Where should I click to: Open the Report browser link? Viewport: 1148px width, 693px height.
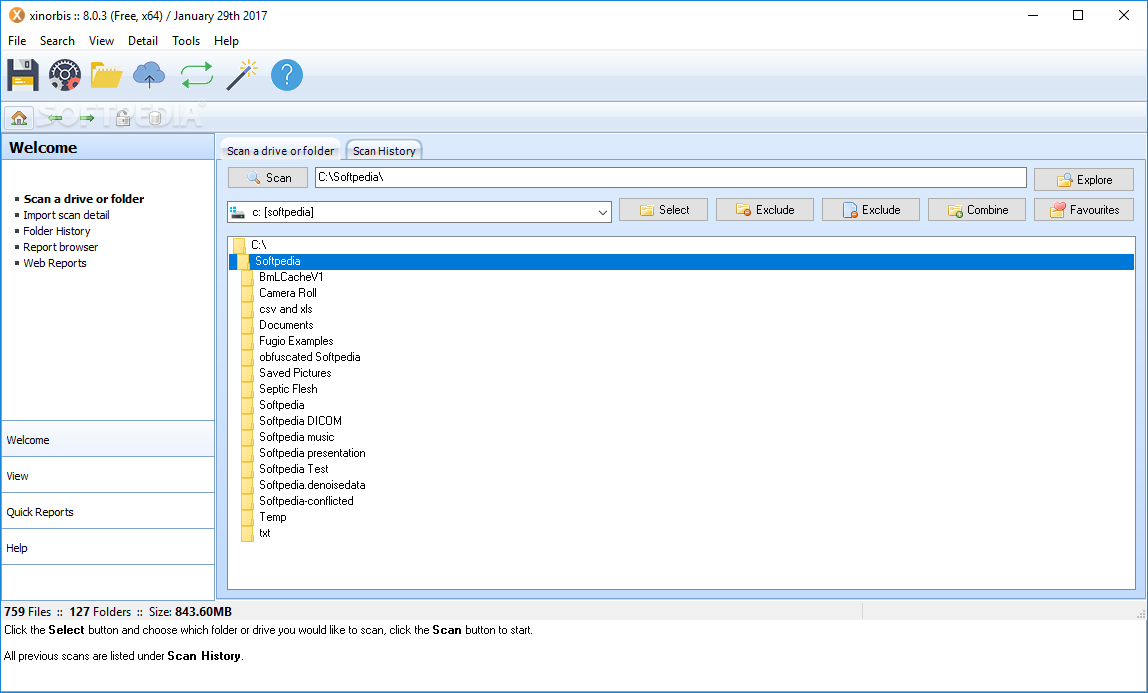click(x=60, y=247)
